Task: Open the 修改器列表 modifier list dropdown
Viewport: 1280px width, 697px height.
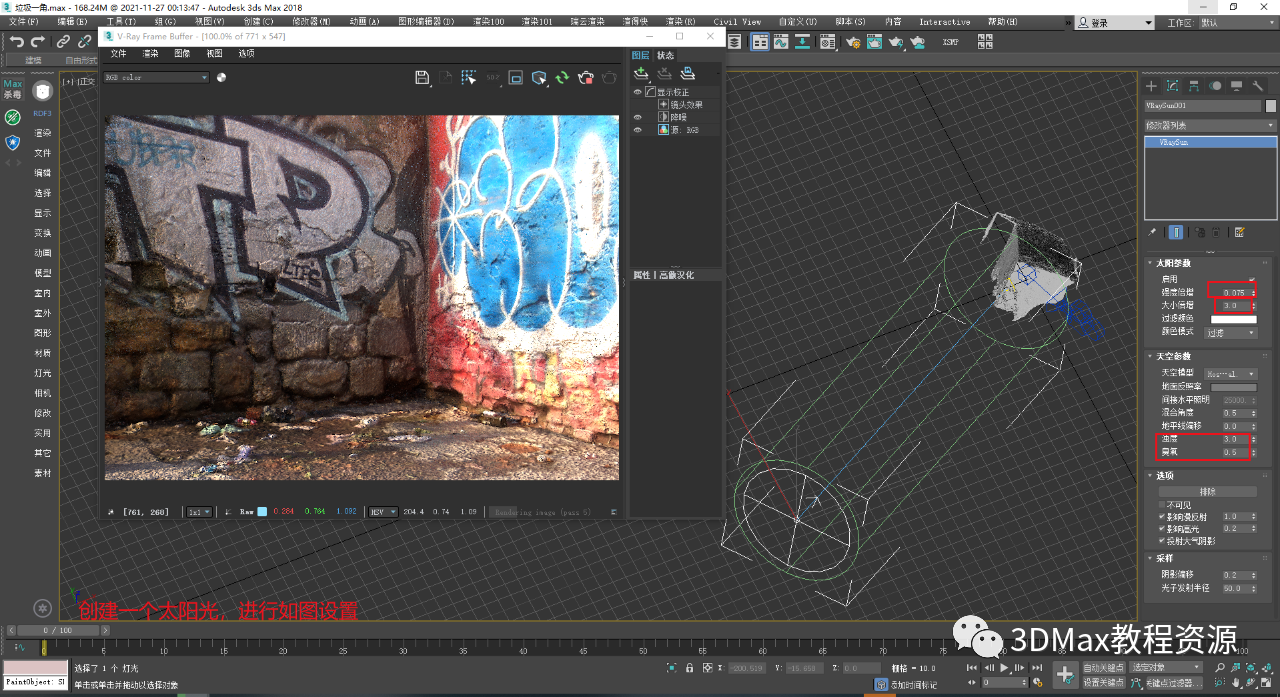Action: click(1211, 125)
